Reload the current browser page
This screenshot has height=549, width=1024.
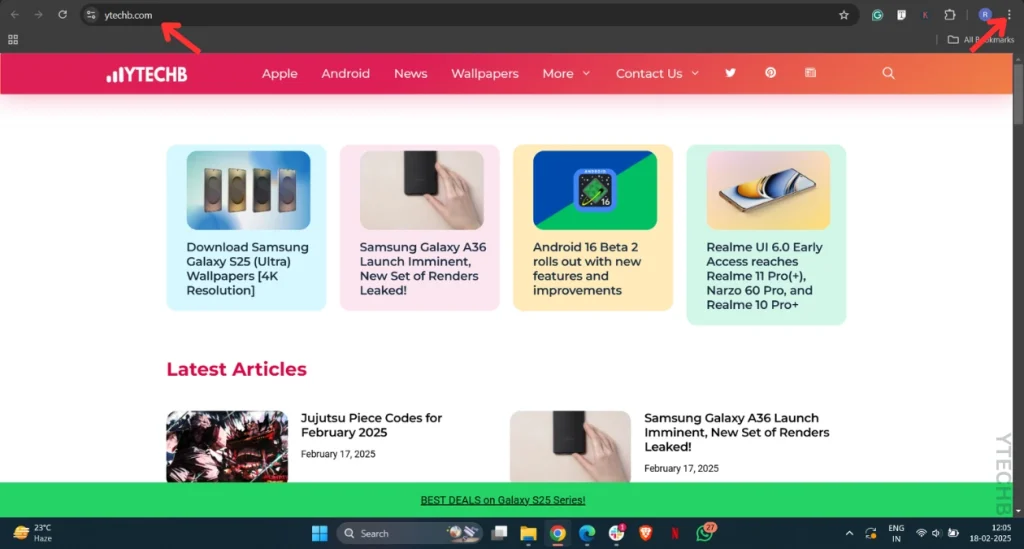point(62,14)
